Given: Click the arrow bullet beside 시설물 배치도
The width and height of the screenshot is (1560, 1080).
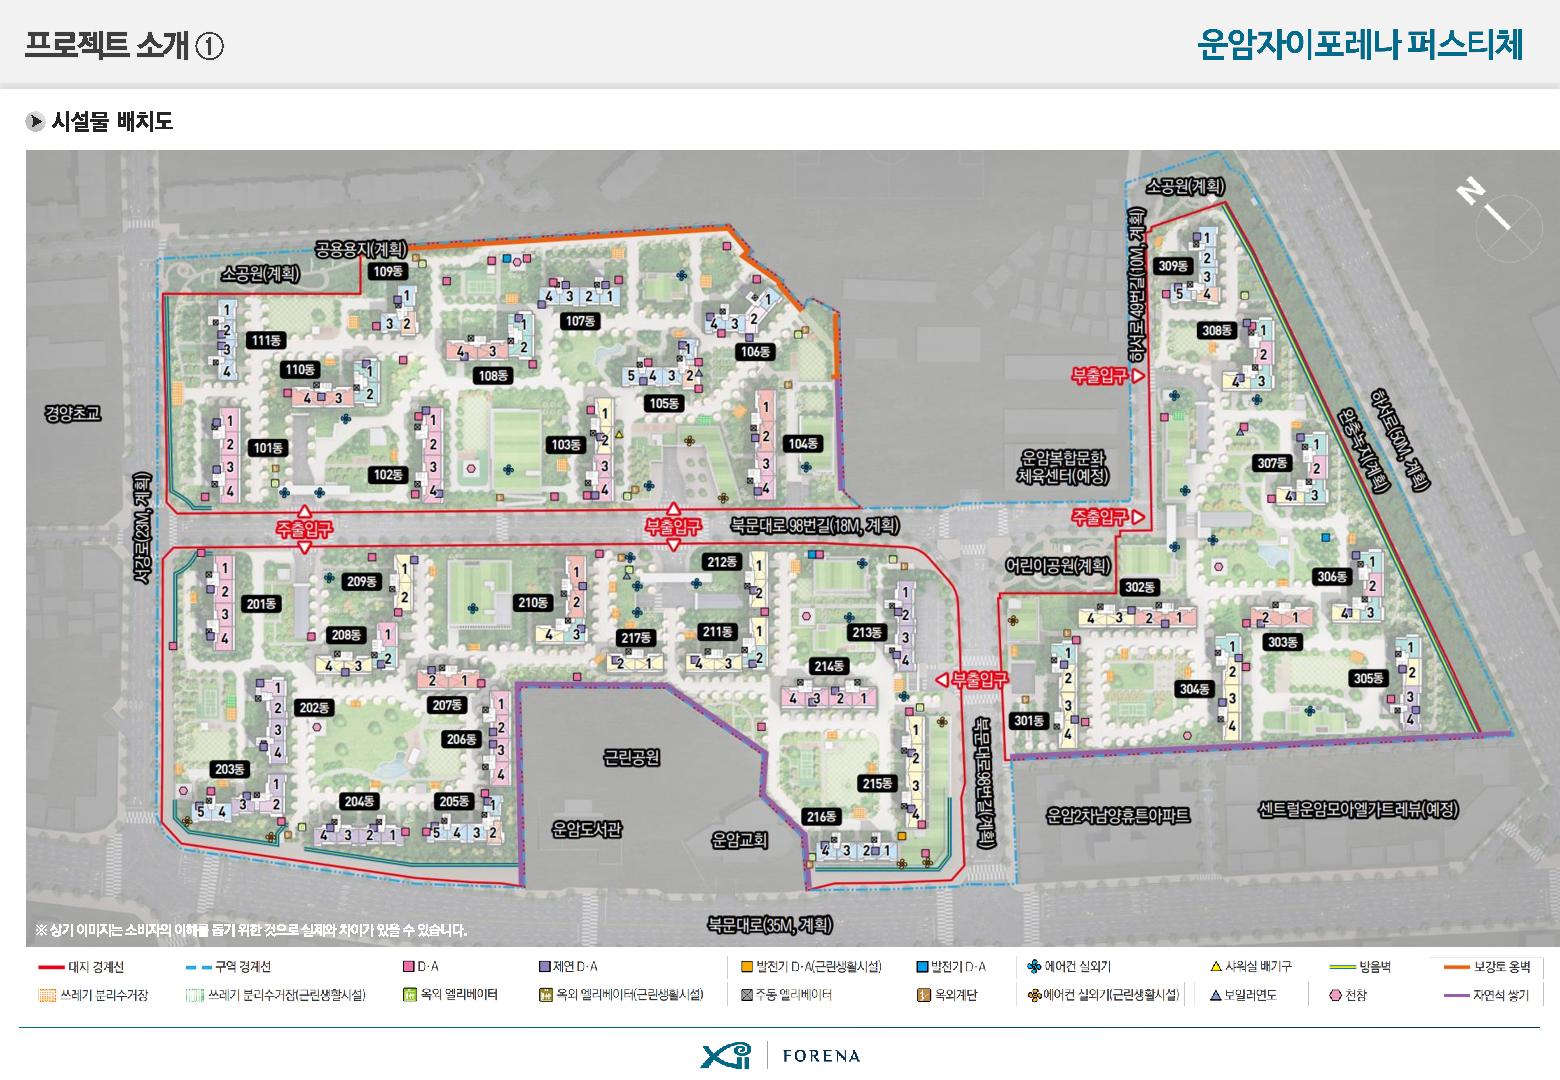Looking at the screenshot, I should point(36,122).
